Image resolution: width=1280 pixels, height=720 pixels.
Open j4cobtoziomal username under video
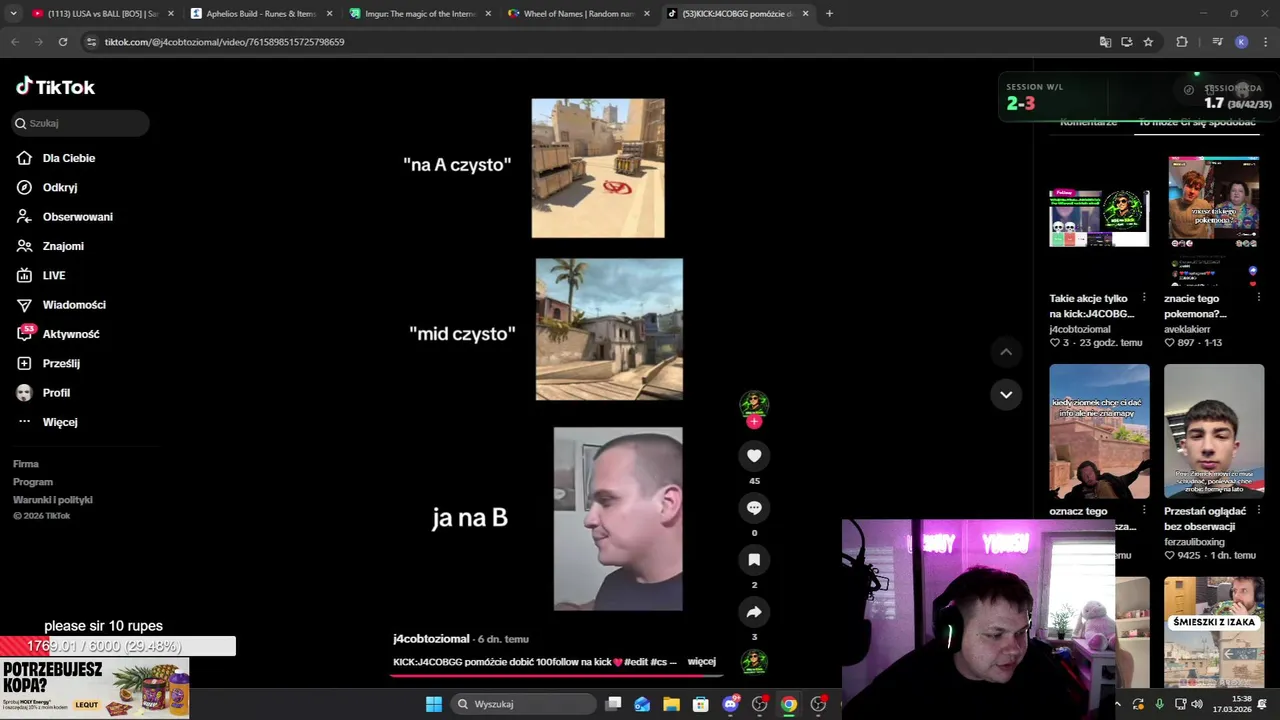pos(431,639)
